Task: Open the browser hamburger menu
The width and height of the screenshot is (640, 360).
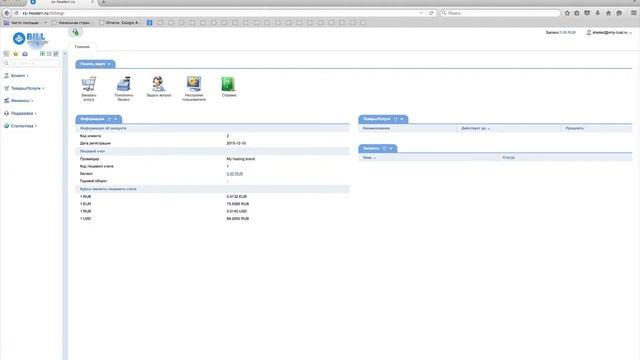Action: click(634, 13)
